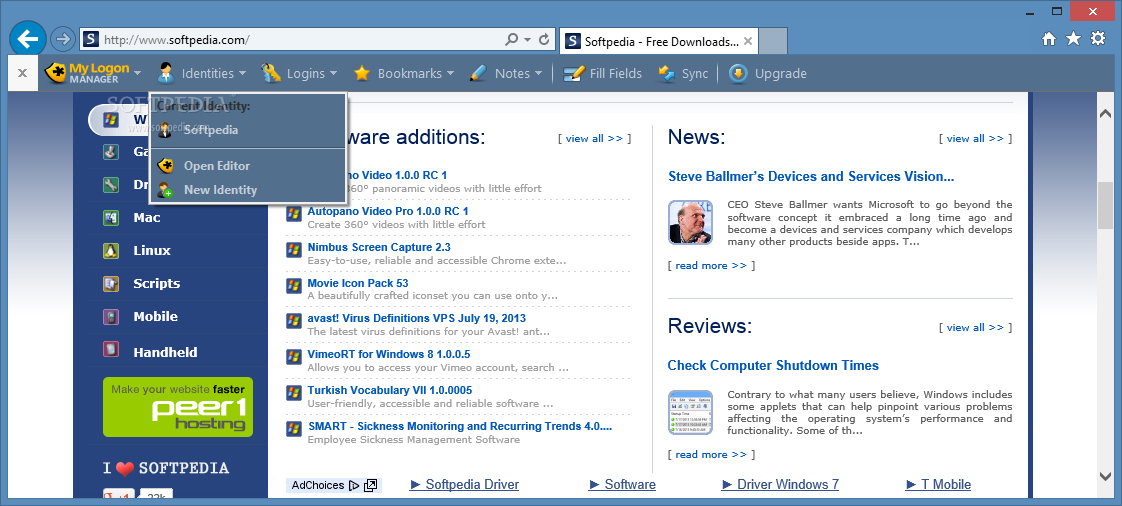Click Fill Fields toolbar button
The width and height of the screenshot is (1122, 506).
[x=603, y=73]
